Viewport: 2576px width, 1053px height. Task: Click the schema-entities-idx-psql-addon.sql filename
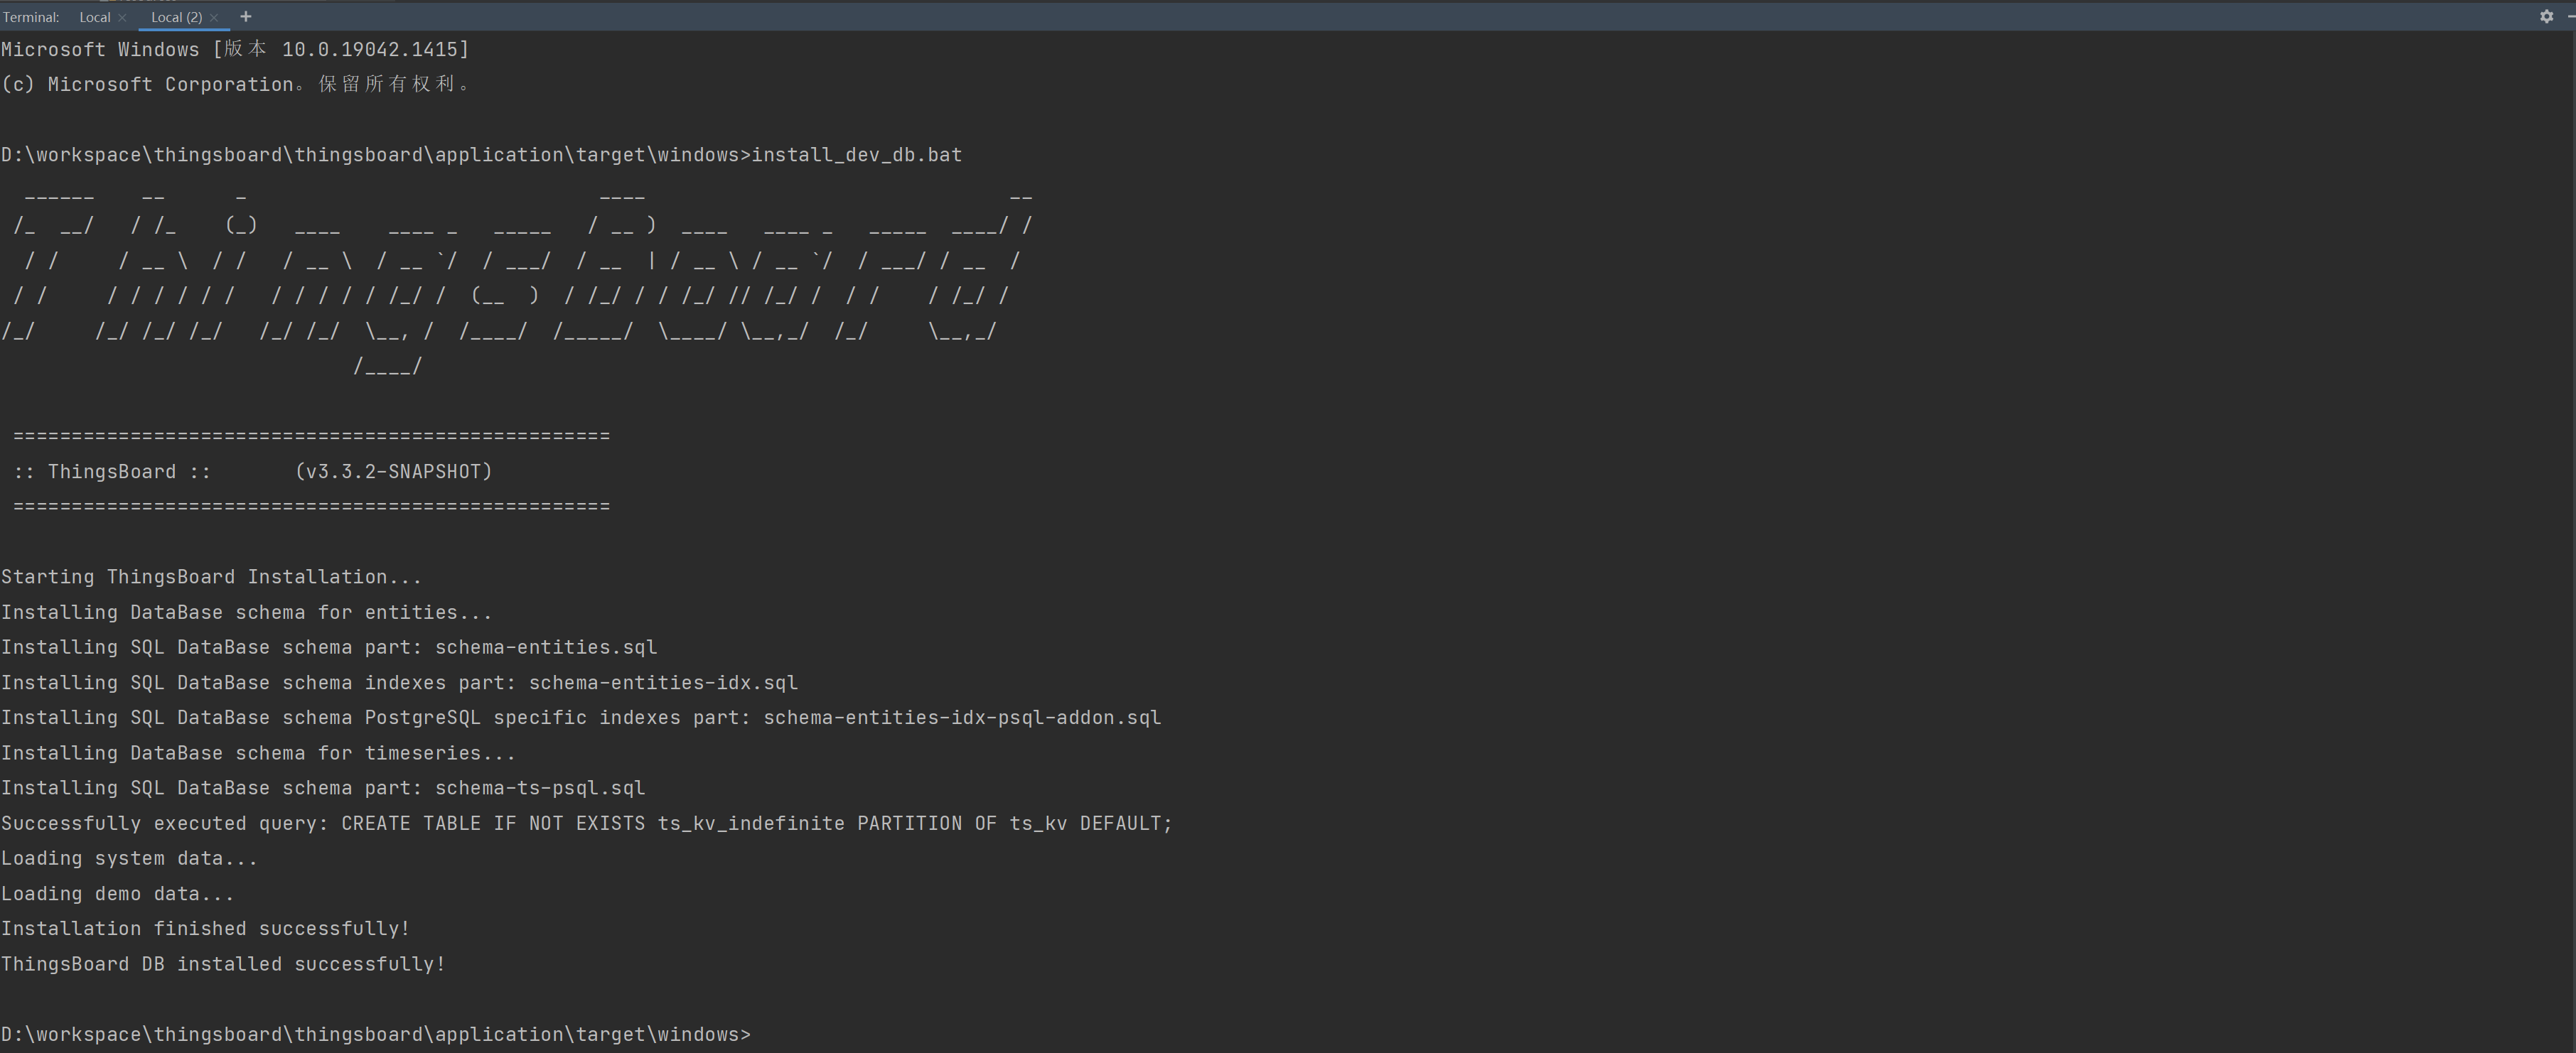click(x=961, y=717)
